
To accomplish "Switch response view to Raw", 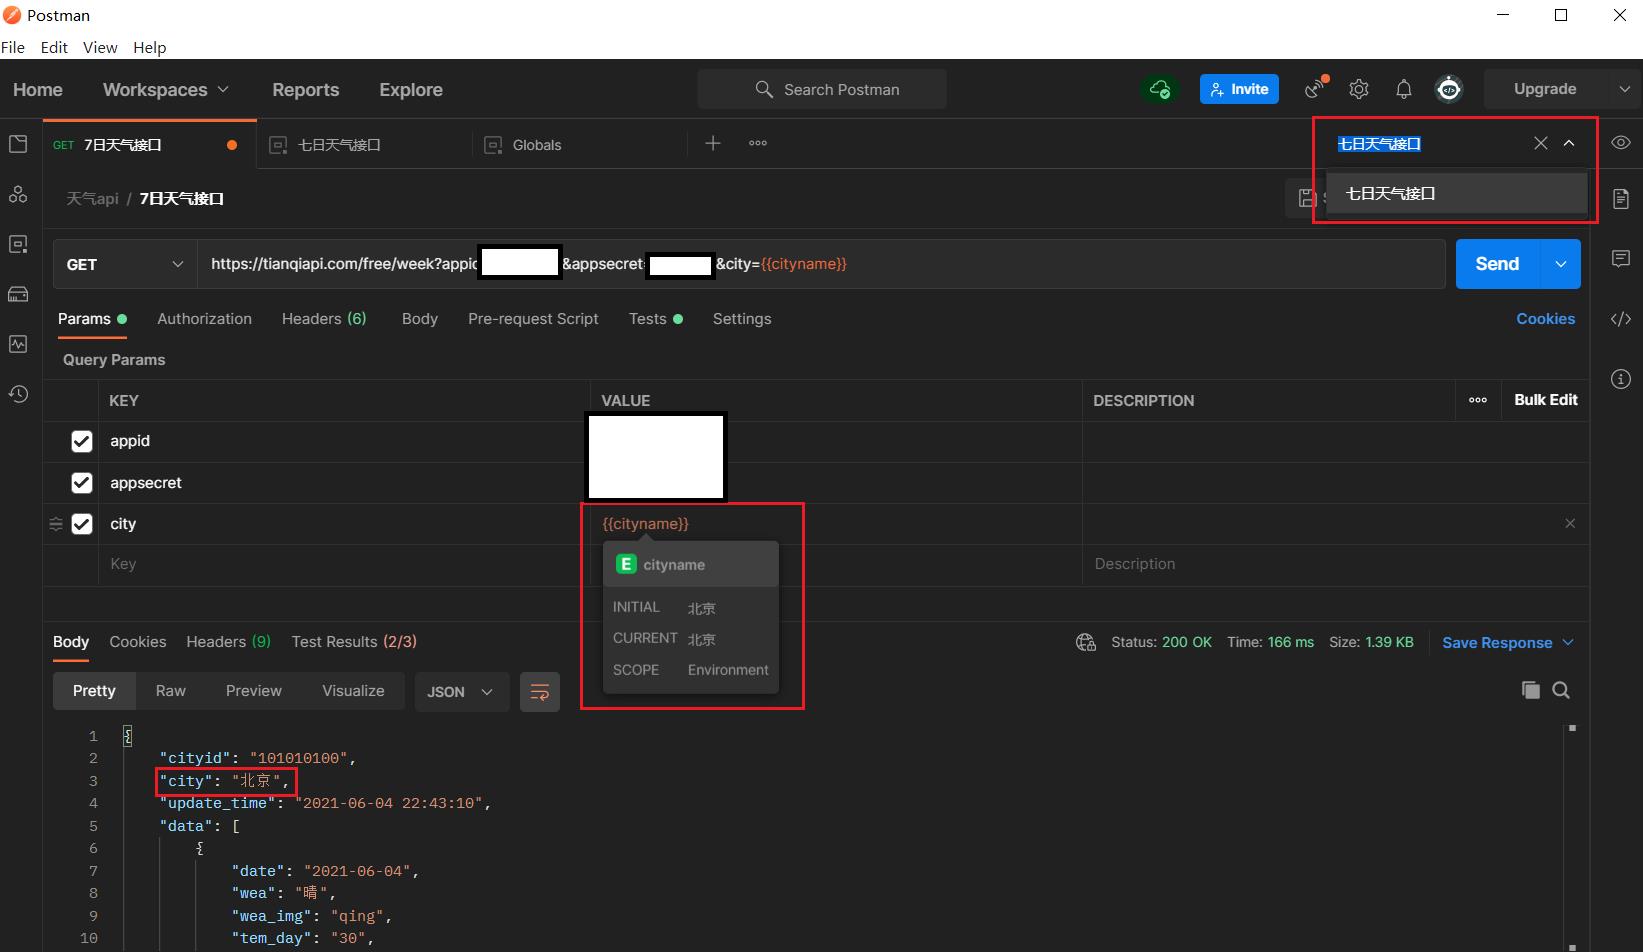I will coord(171,691).
